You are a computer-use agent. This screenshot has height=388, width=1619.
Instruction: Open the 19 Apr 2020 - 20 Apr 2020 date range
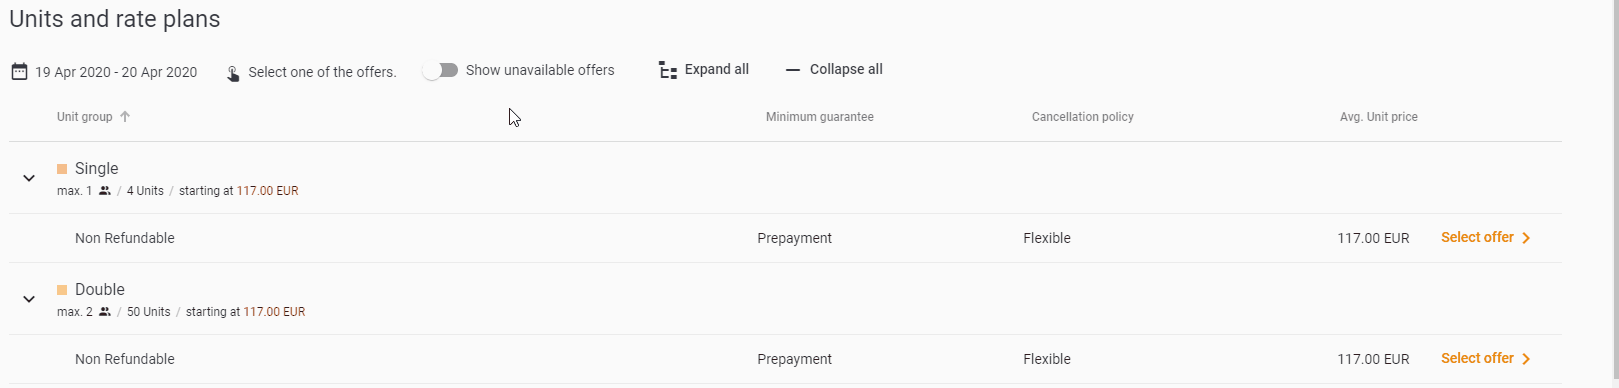[116, 72]
